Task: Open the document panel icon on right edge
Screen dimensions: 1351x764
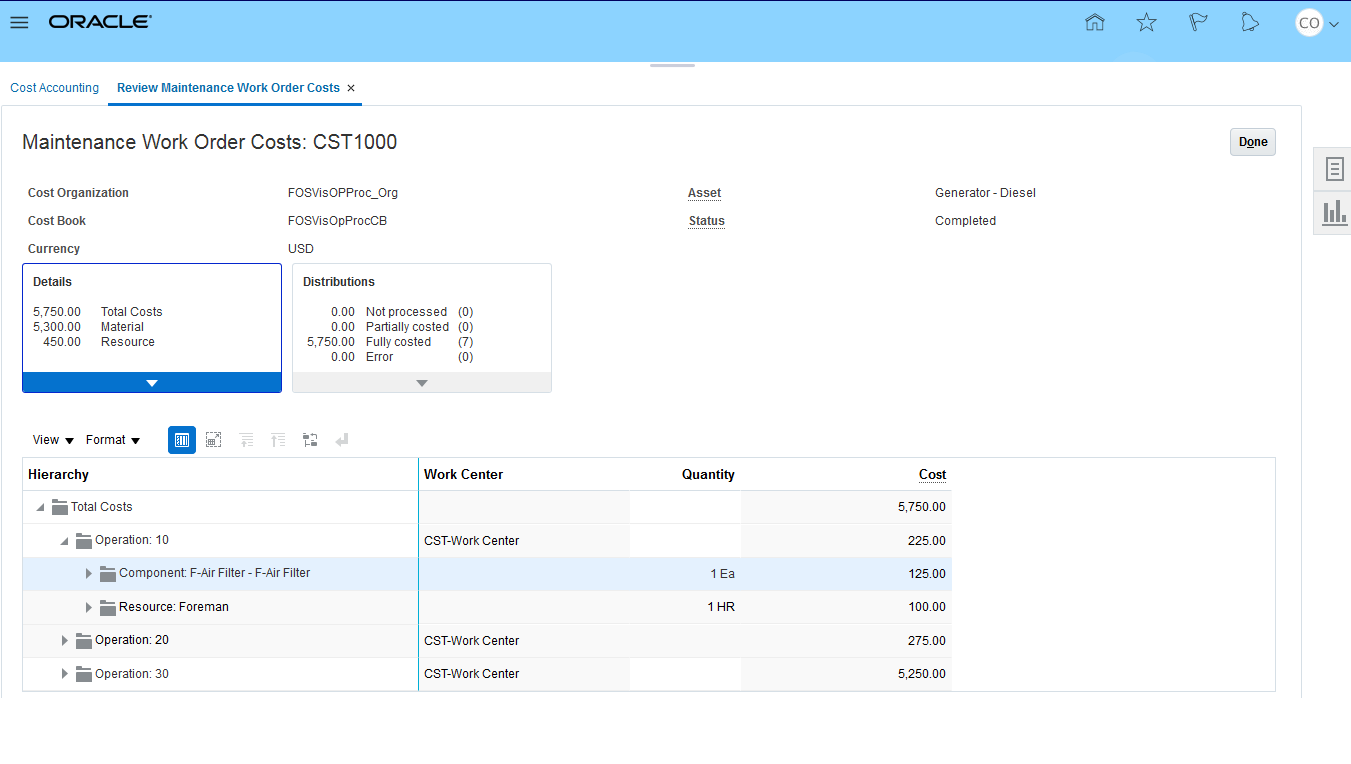Action: pyautogui.click(x=1334, y=169)
